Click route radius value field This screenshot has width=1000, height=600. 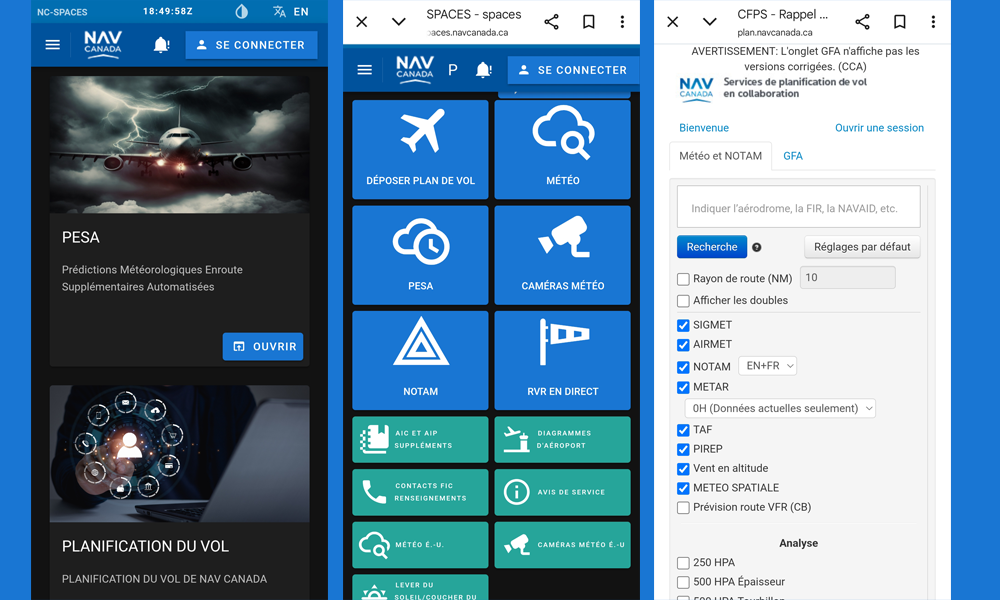click(x=848, y=277)
